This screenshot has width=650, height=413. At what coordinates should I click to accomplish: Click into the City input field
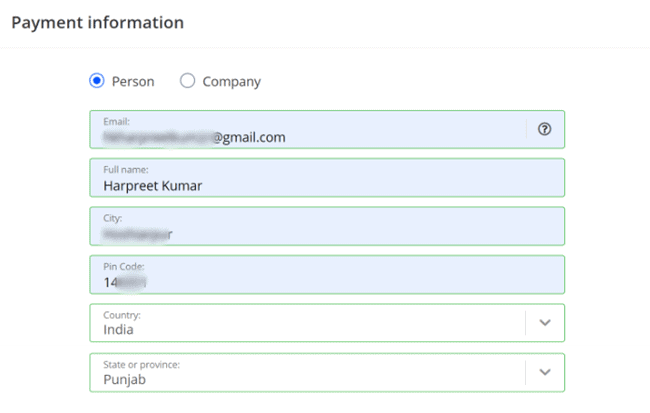(x=327, y=226)
